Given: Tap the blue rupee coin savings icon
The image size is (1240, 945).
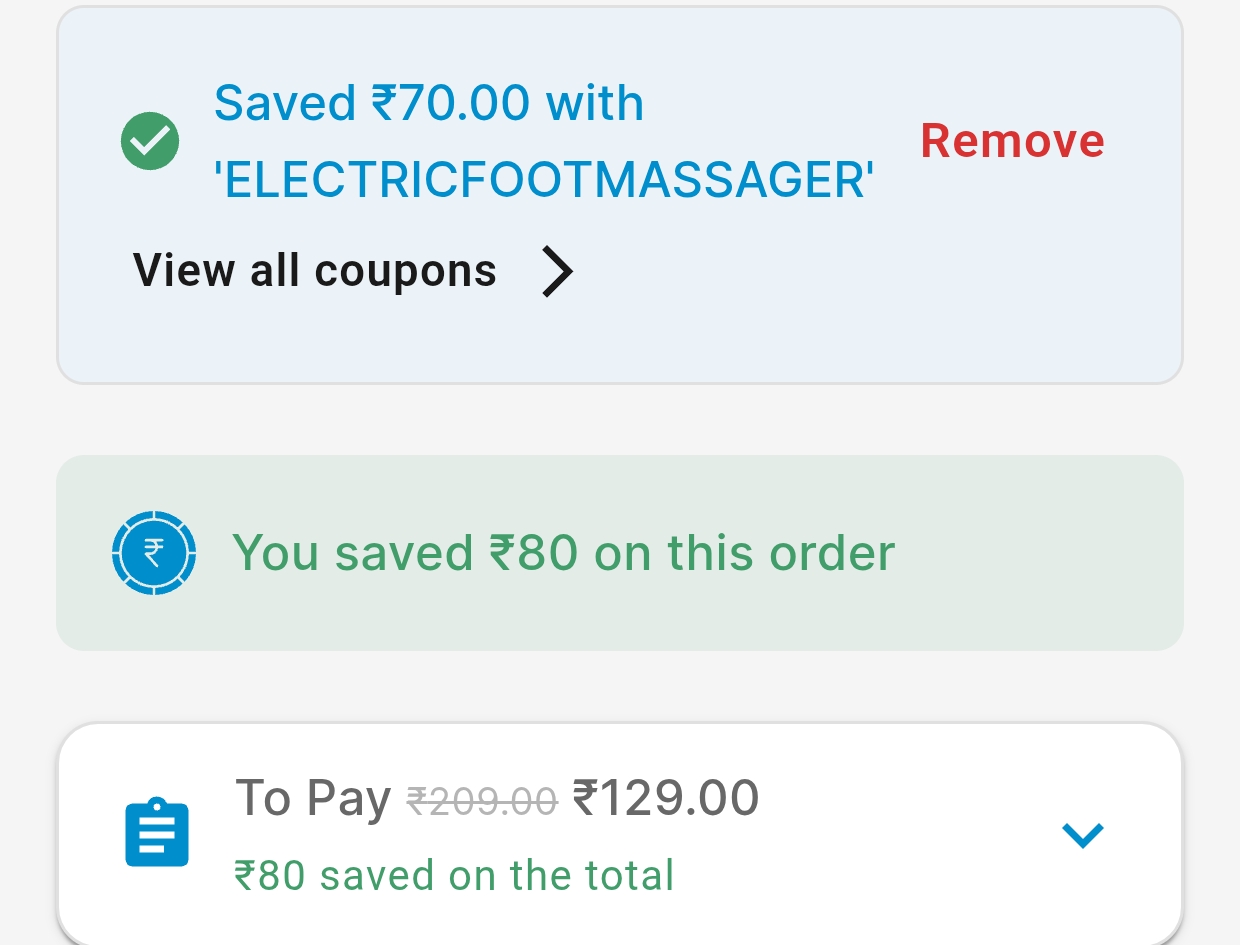Looking at the screenshot, I should pos(153,553).
